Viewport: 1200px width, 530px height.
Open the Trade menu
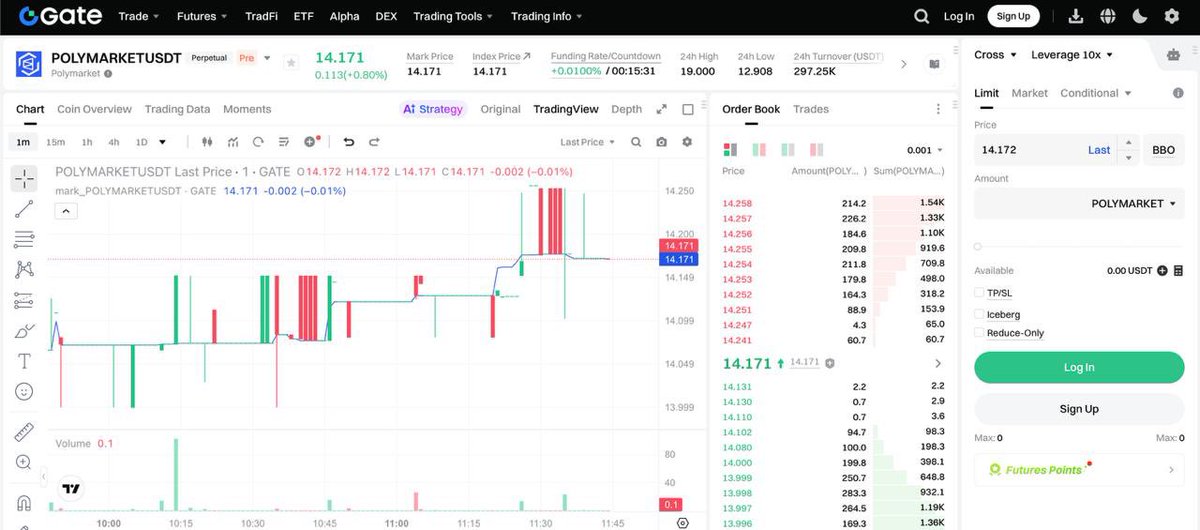coord(138,16)
